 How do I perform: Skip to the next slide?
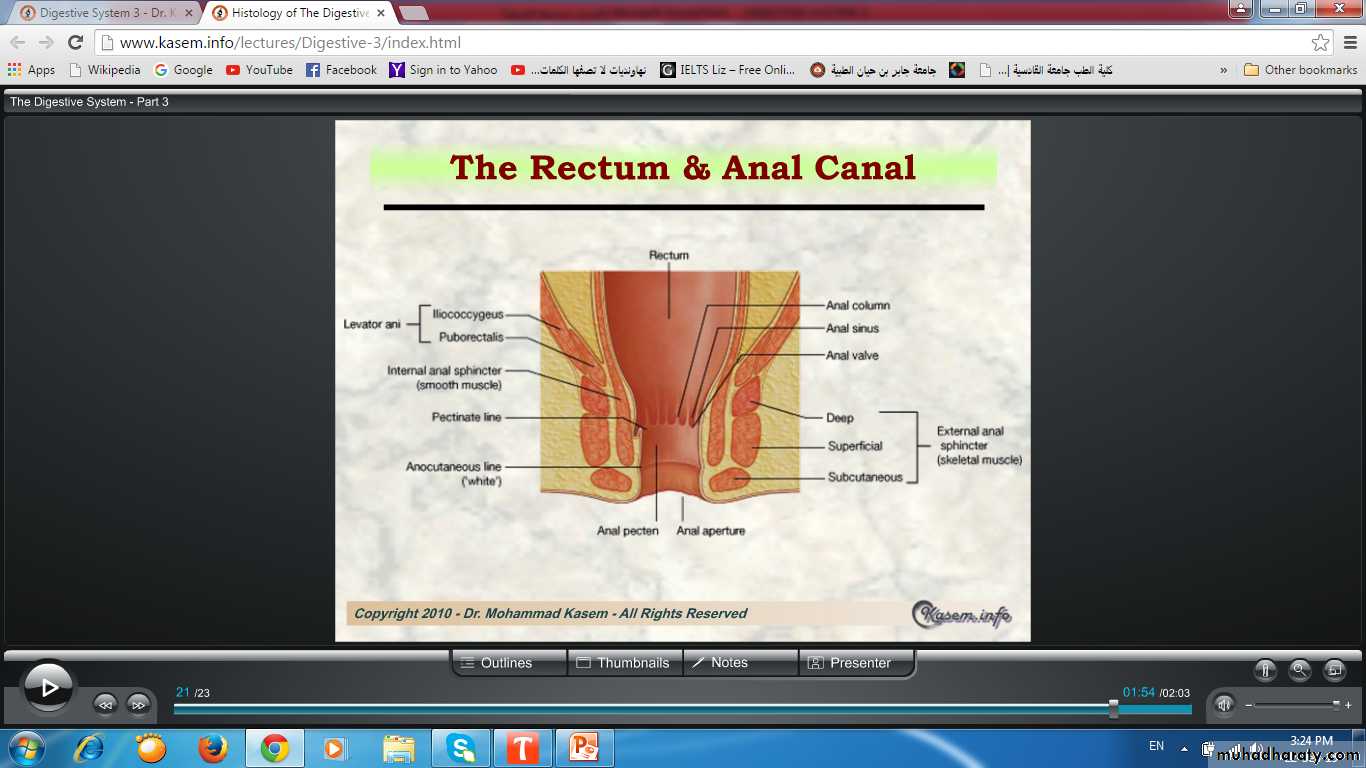[138, 704]
